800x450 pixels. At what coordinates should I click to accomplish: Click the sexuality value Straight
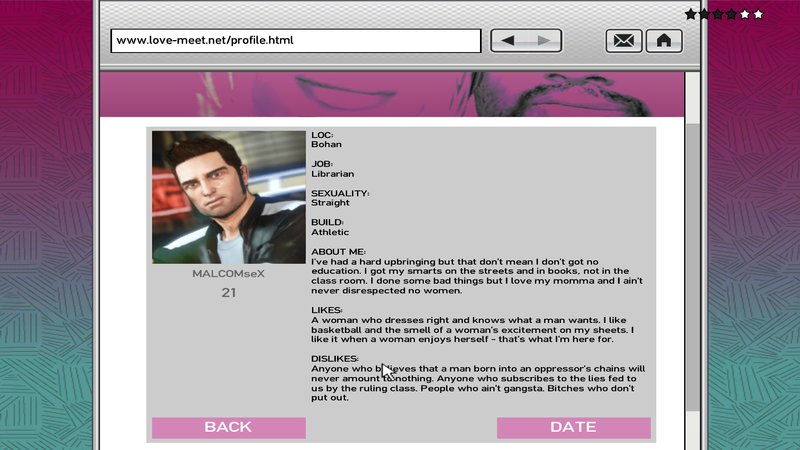pos(330,203)
